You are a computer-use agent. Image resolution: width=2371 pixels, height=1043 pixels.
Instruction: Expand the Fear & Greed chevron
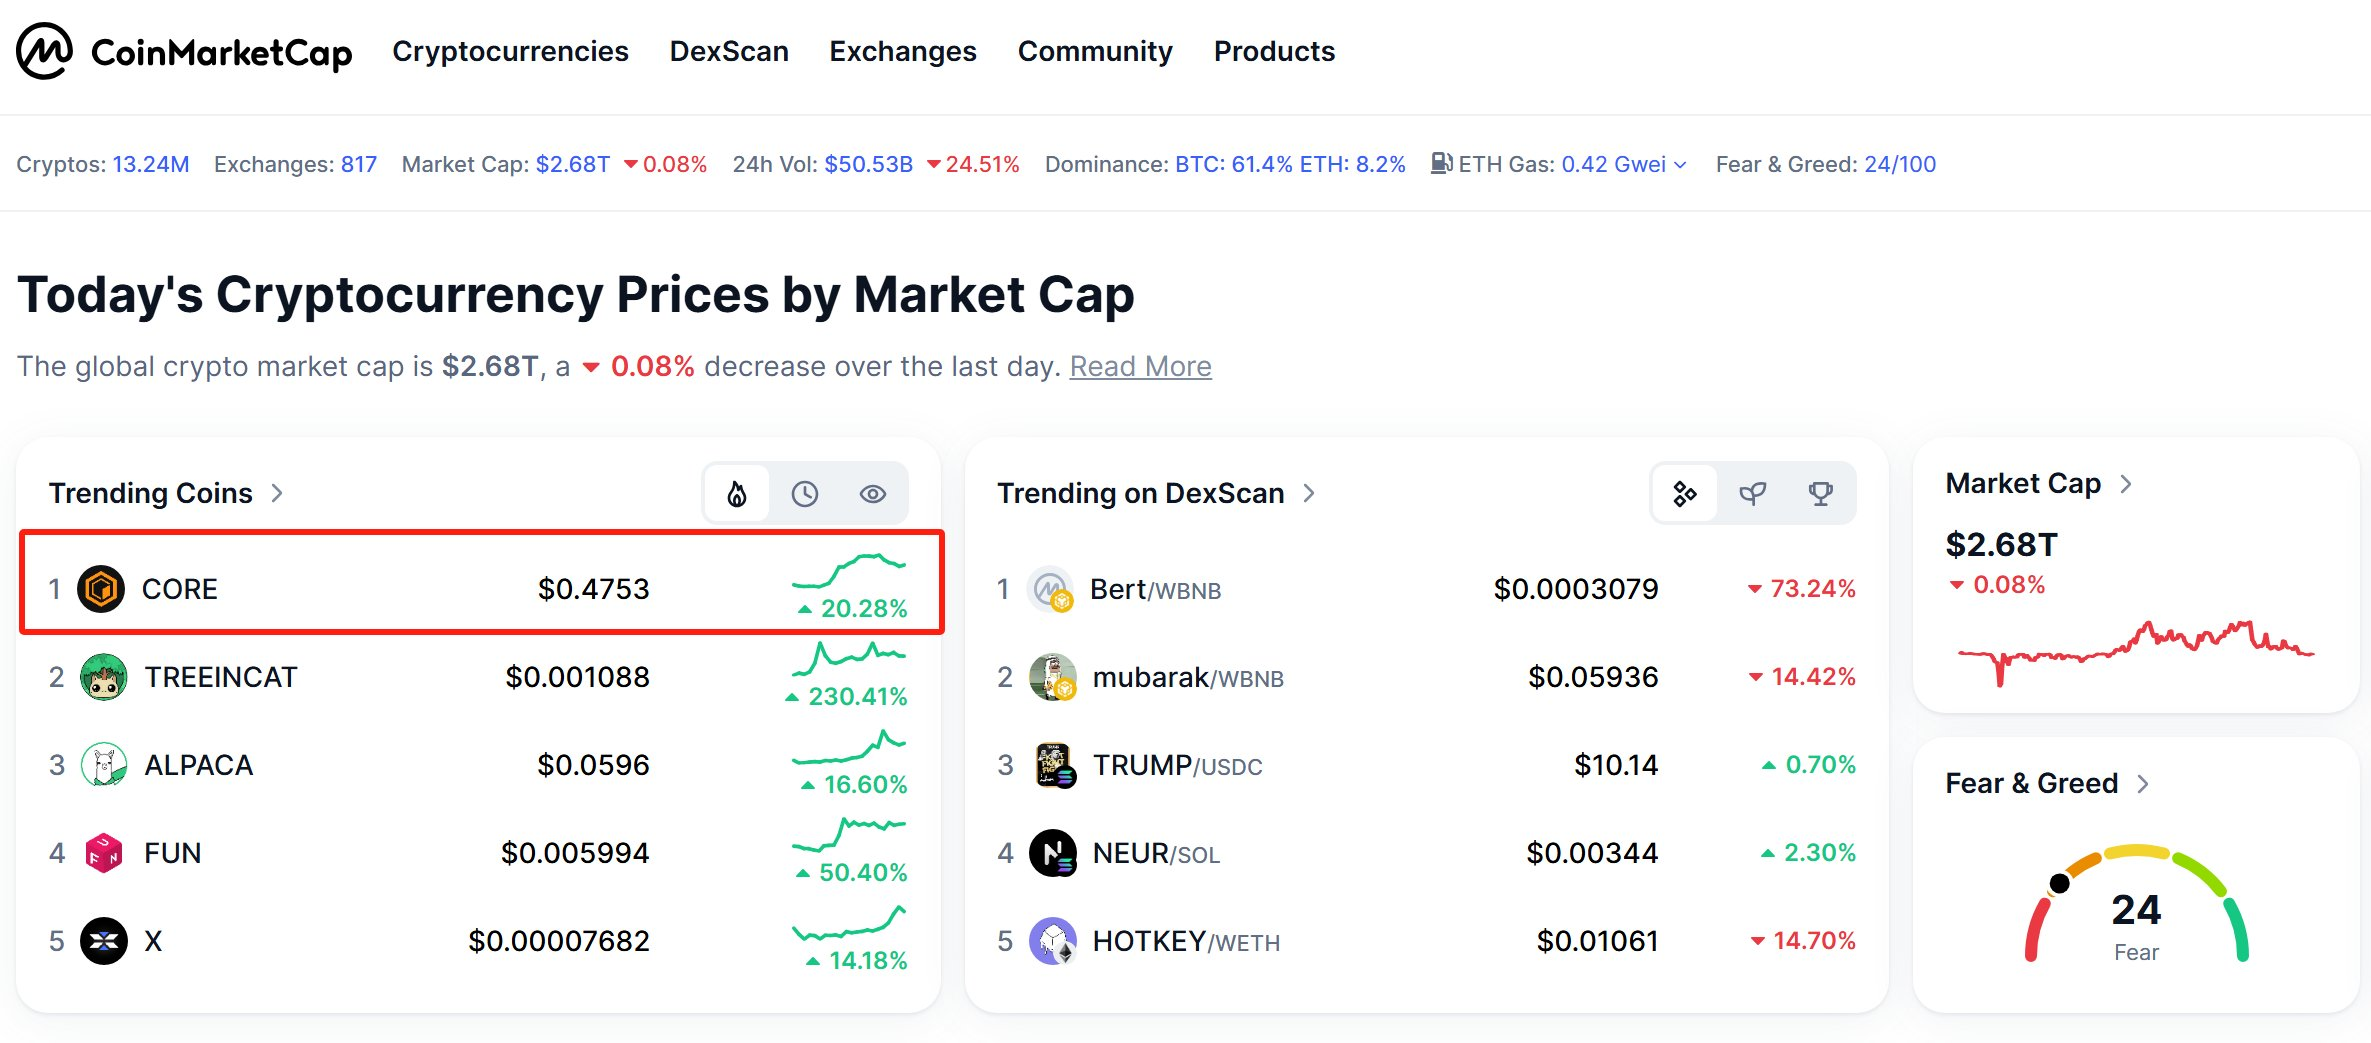click(2143, 784)
